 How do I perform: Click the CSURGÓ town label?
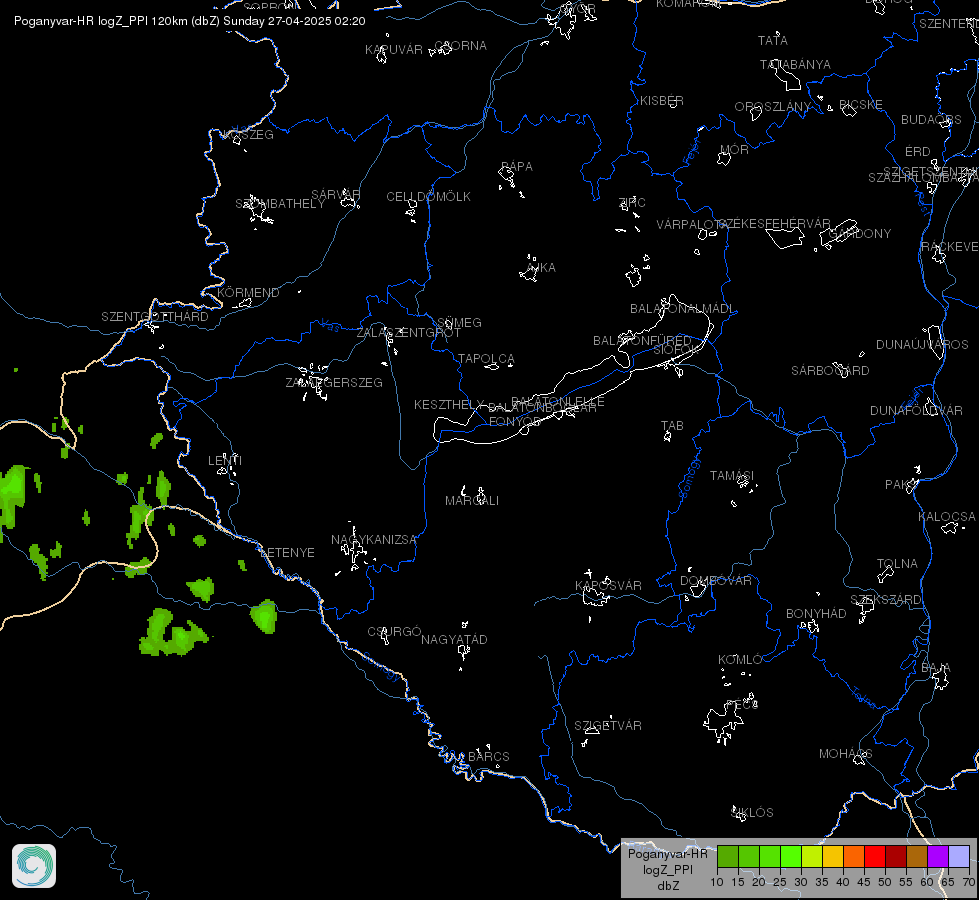[x=394, y=632]
